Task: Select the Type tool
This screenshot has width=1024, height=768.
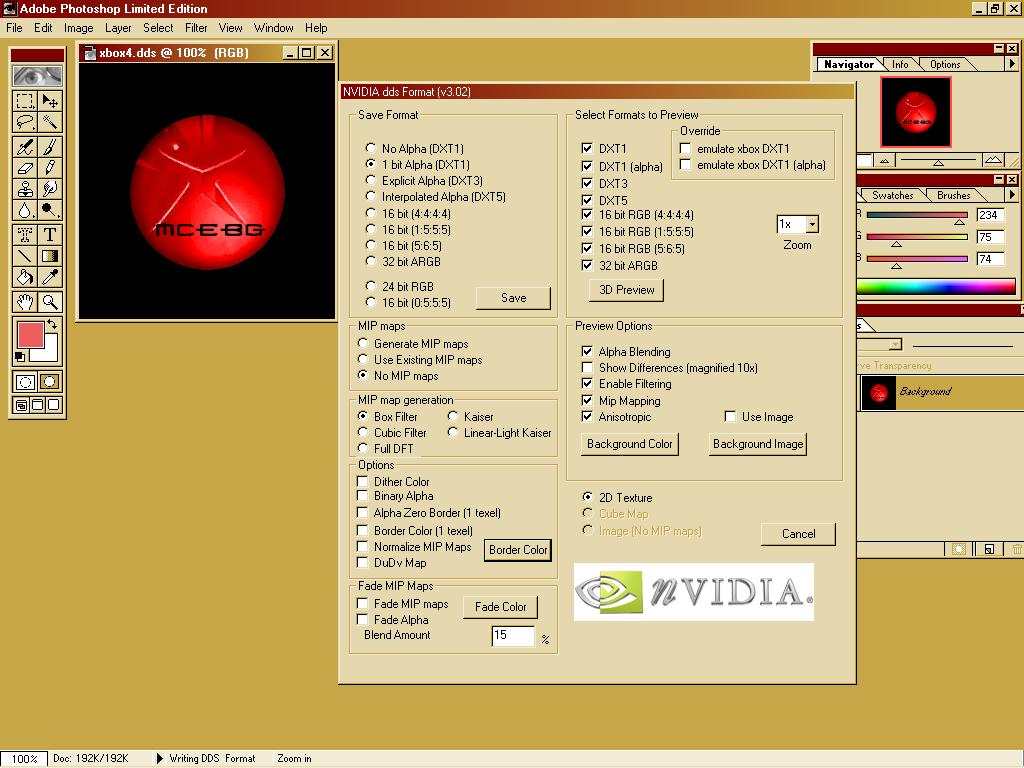Action: coord(49,235)
